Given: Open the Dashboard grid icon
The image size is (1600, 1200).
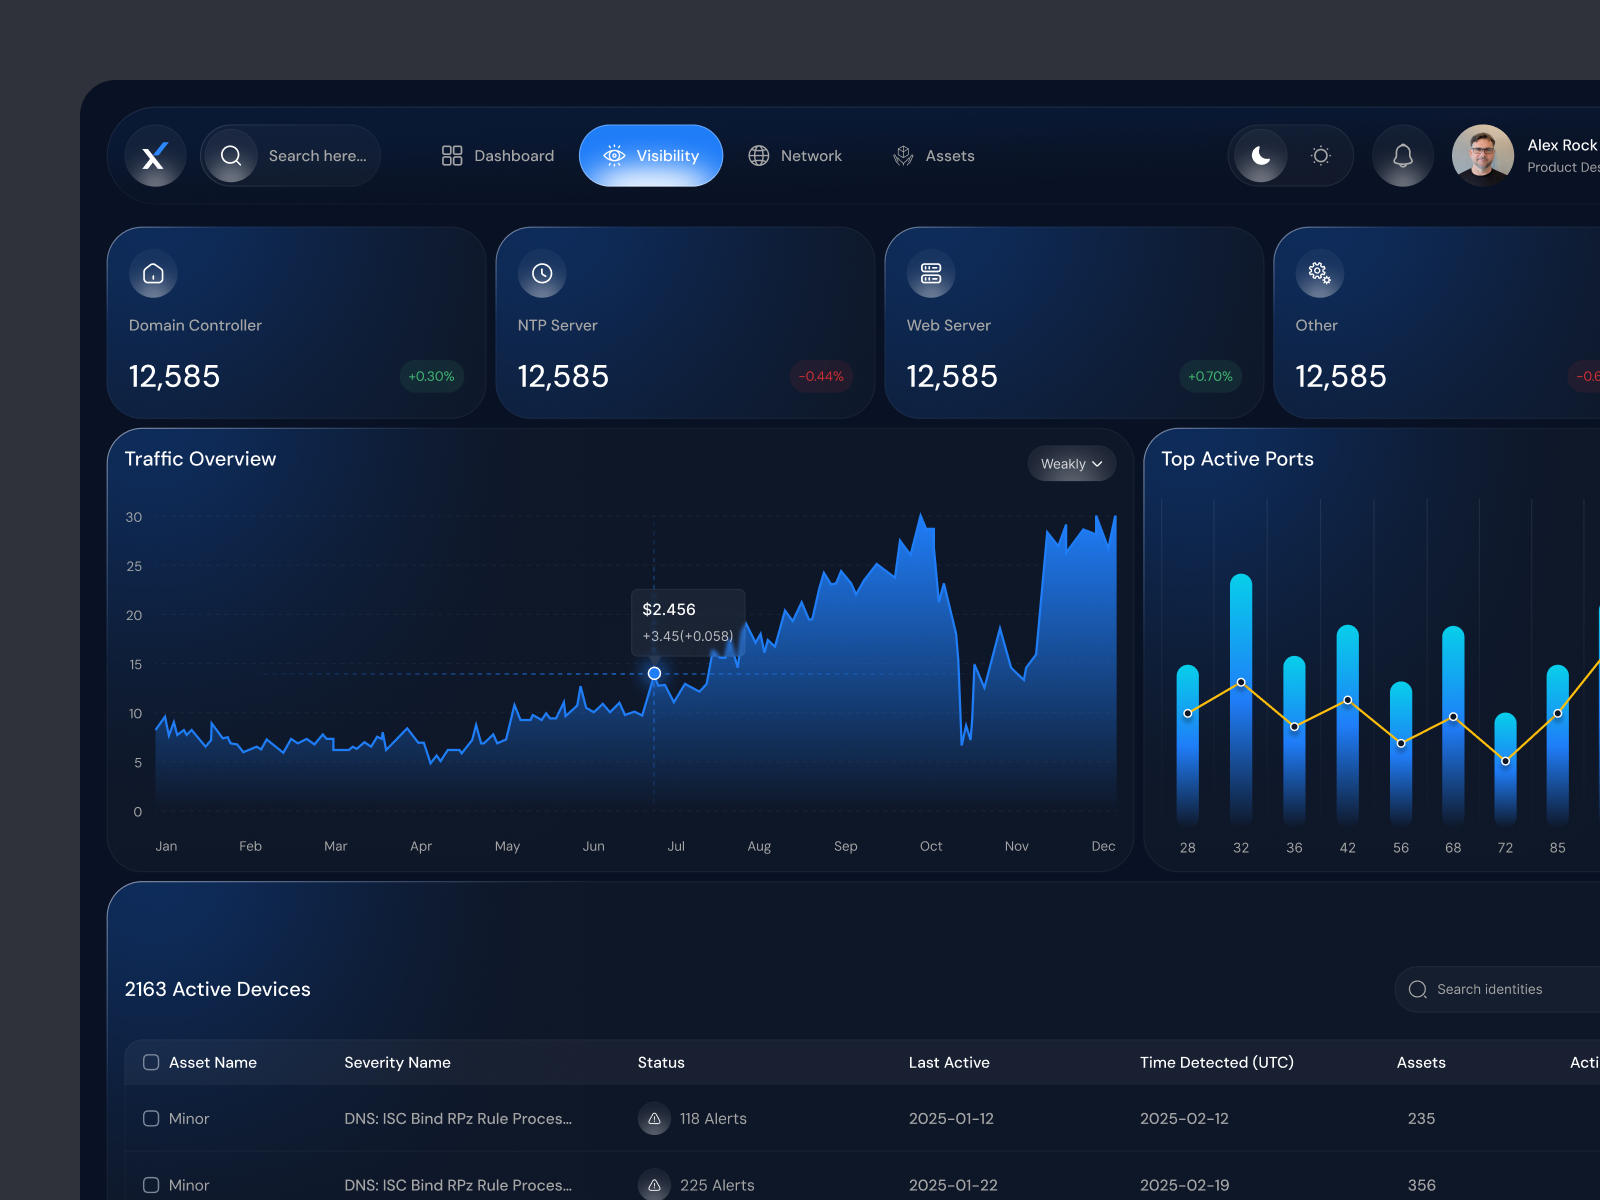Looking at the screenshot, I should 452,155.
